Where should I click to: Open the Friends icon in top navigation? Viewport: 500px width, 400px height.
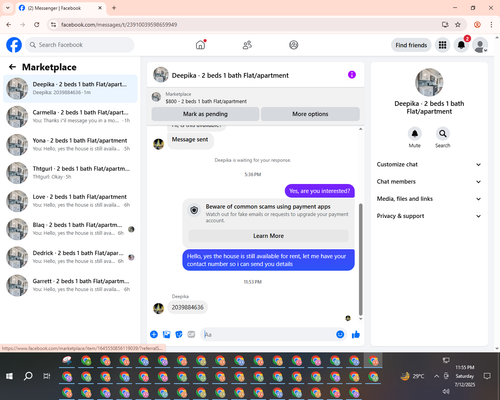[247, 45]
